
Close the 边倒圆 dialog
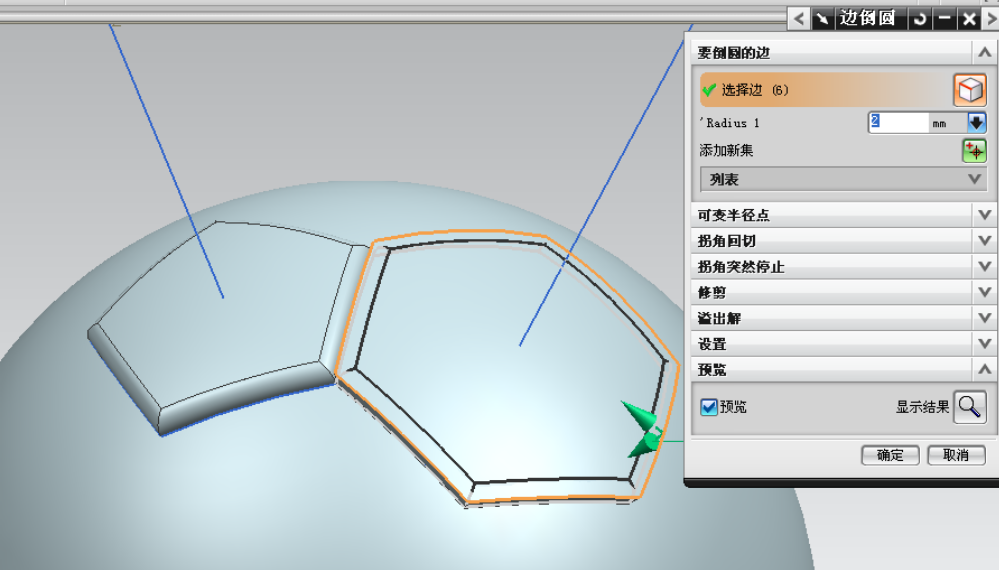click(969, 18)
